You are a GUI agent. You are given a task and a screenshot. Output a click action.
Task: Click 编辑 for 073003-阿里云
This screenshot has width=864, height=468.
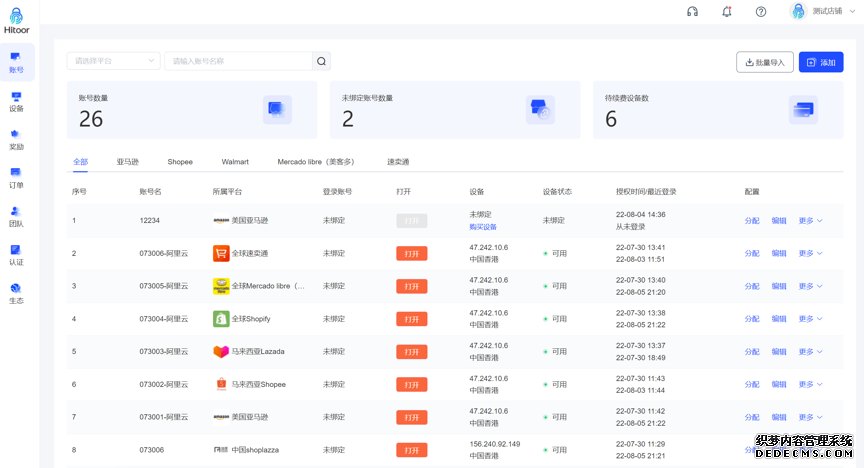pos(779,352)
